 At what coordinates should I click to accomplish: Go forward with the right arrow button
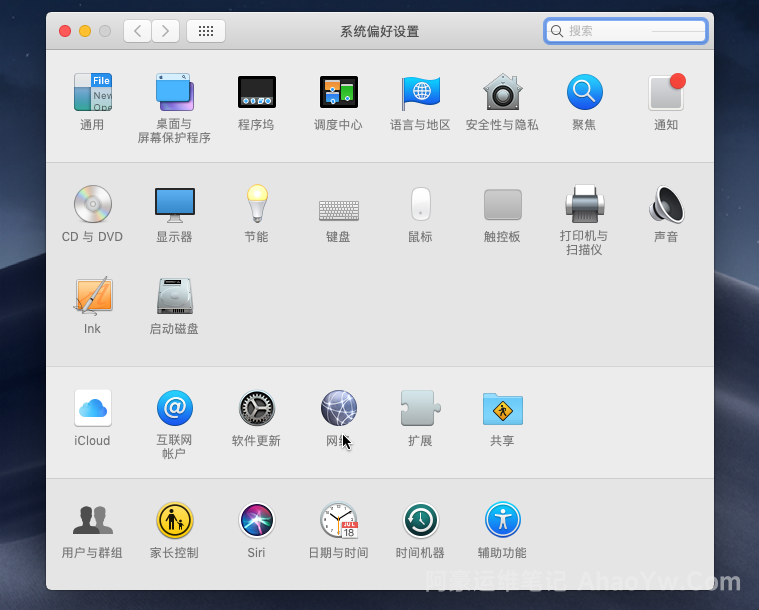point(166,31)
